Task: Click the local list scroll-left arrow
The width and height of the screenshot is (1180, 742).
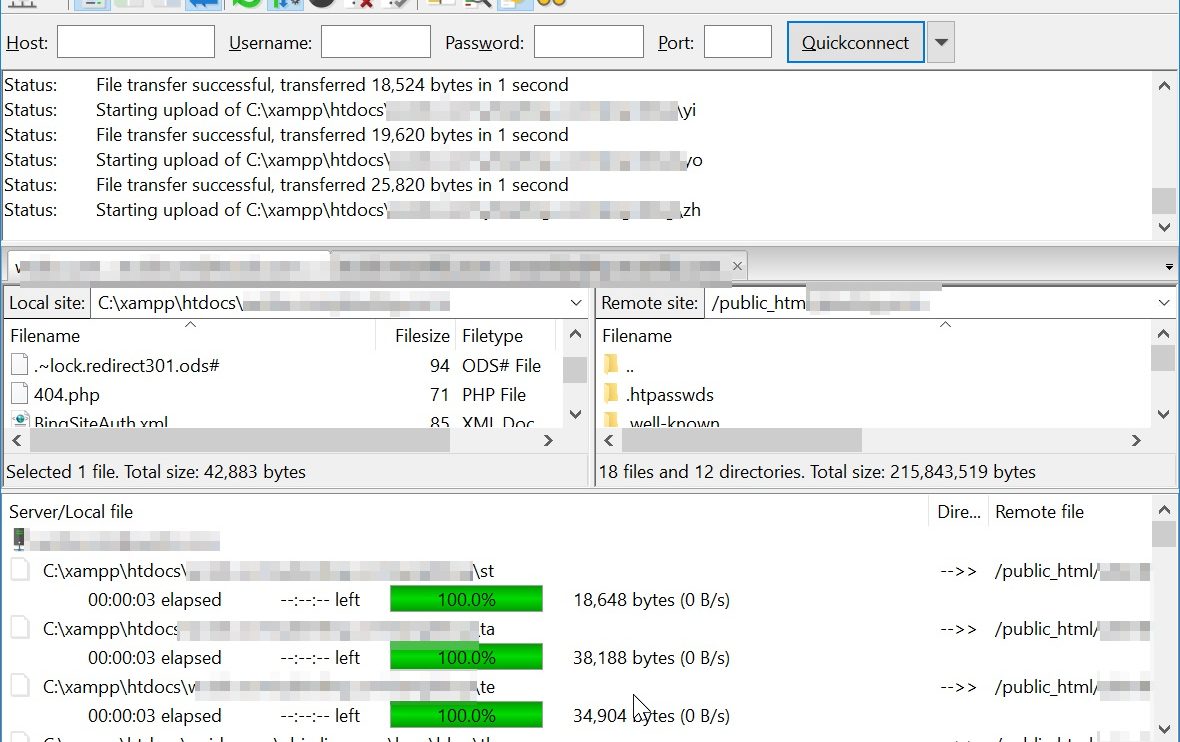Action: (17, 440)
